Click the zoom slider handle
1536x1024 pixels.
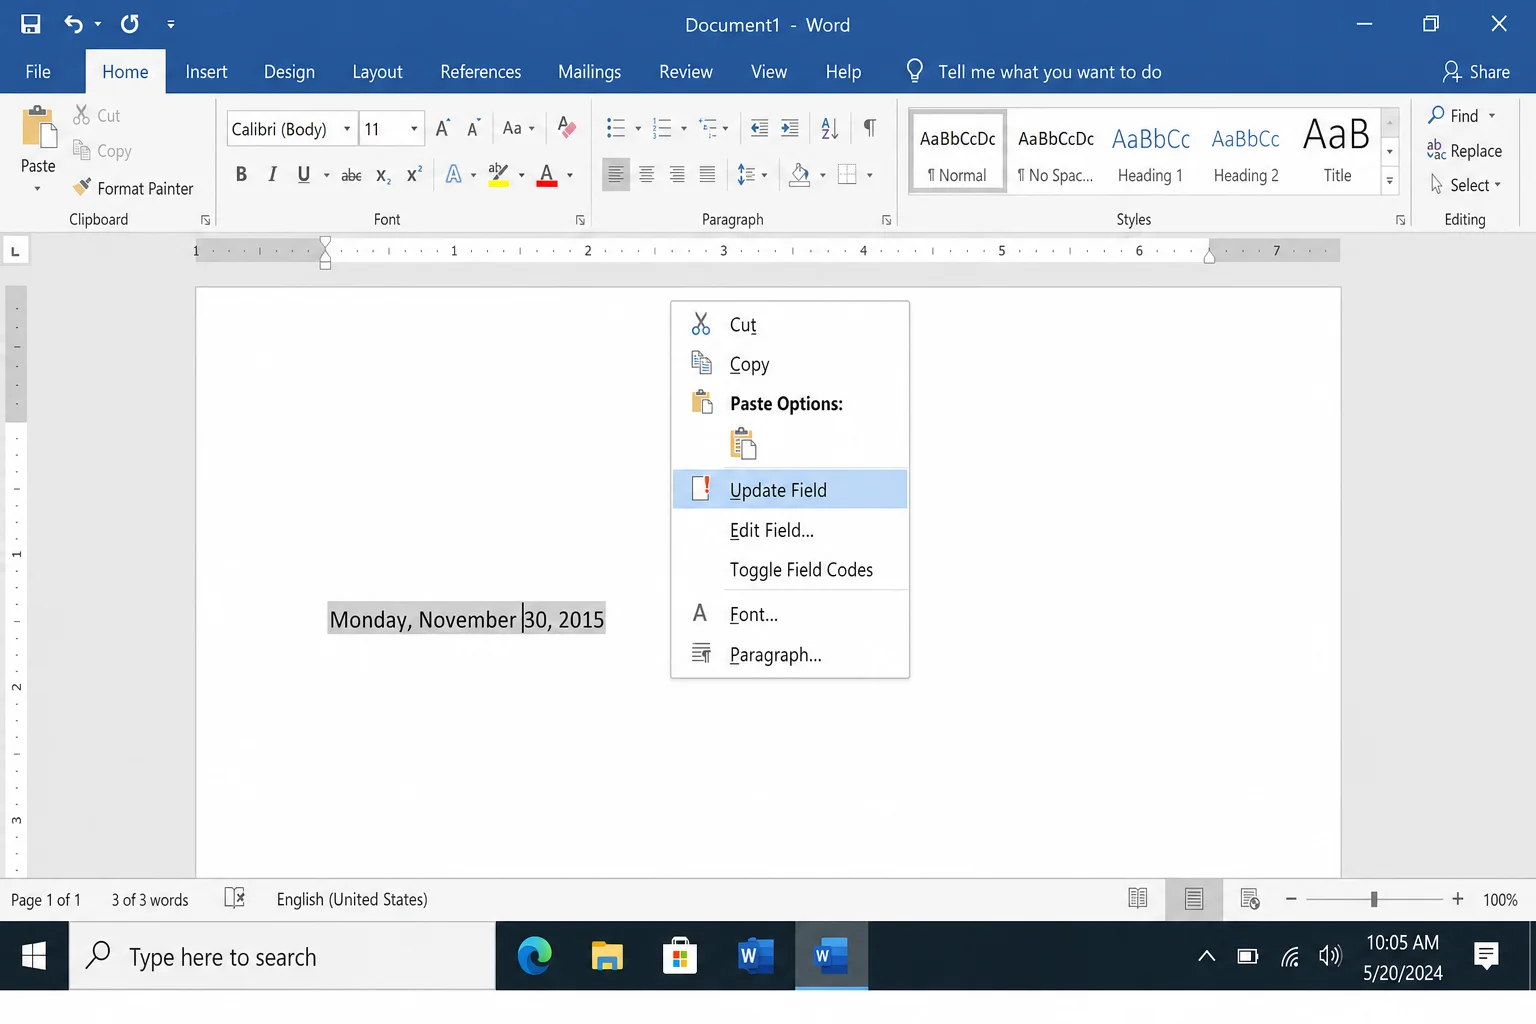(x=1374, y=899)
